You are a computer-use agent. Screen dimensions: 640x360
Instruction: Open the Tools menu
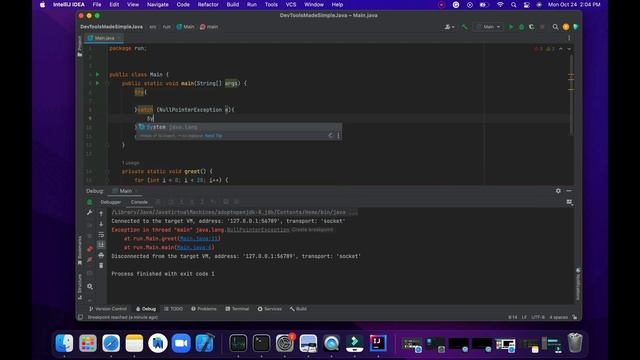[x=271, y=4]
